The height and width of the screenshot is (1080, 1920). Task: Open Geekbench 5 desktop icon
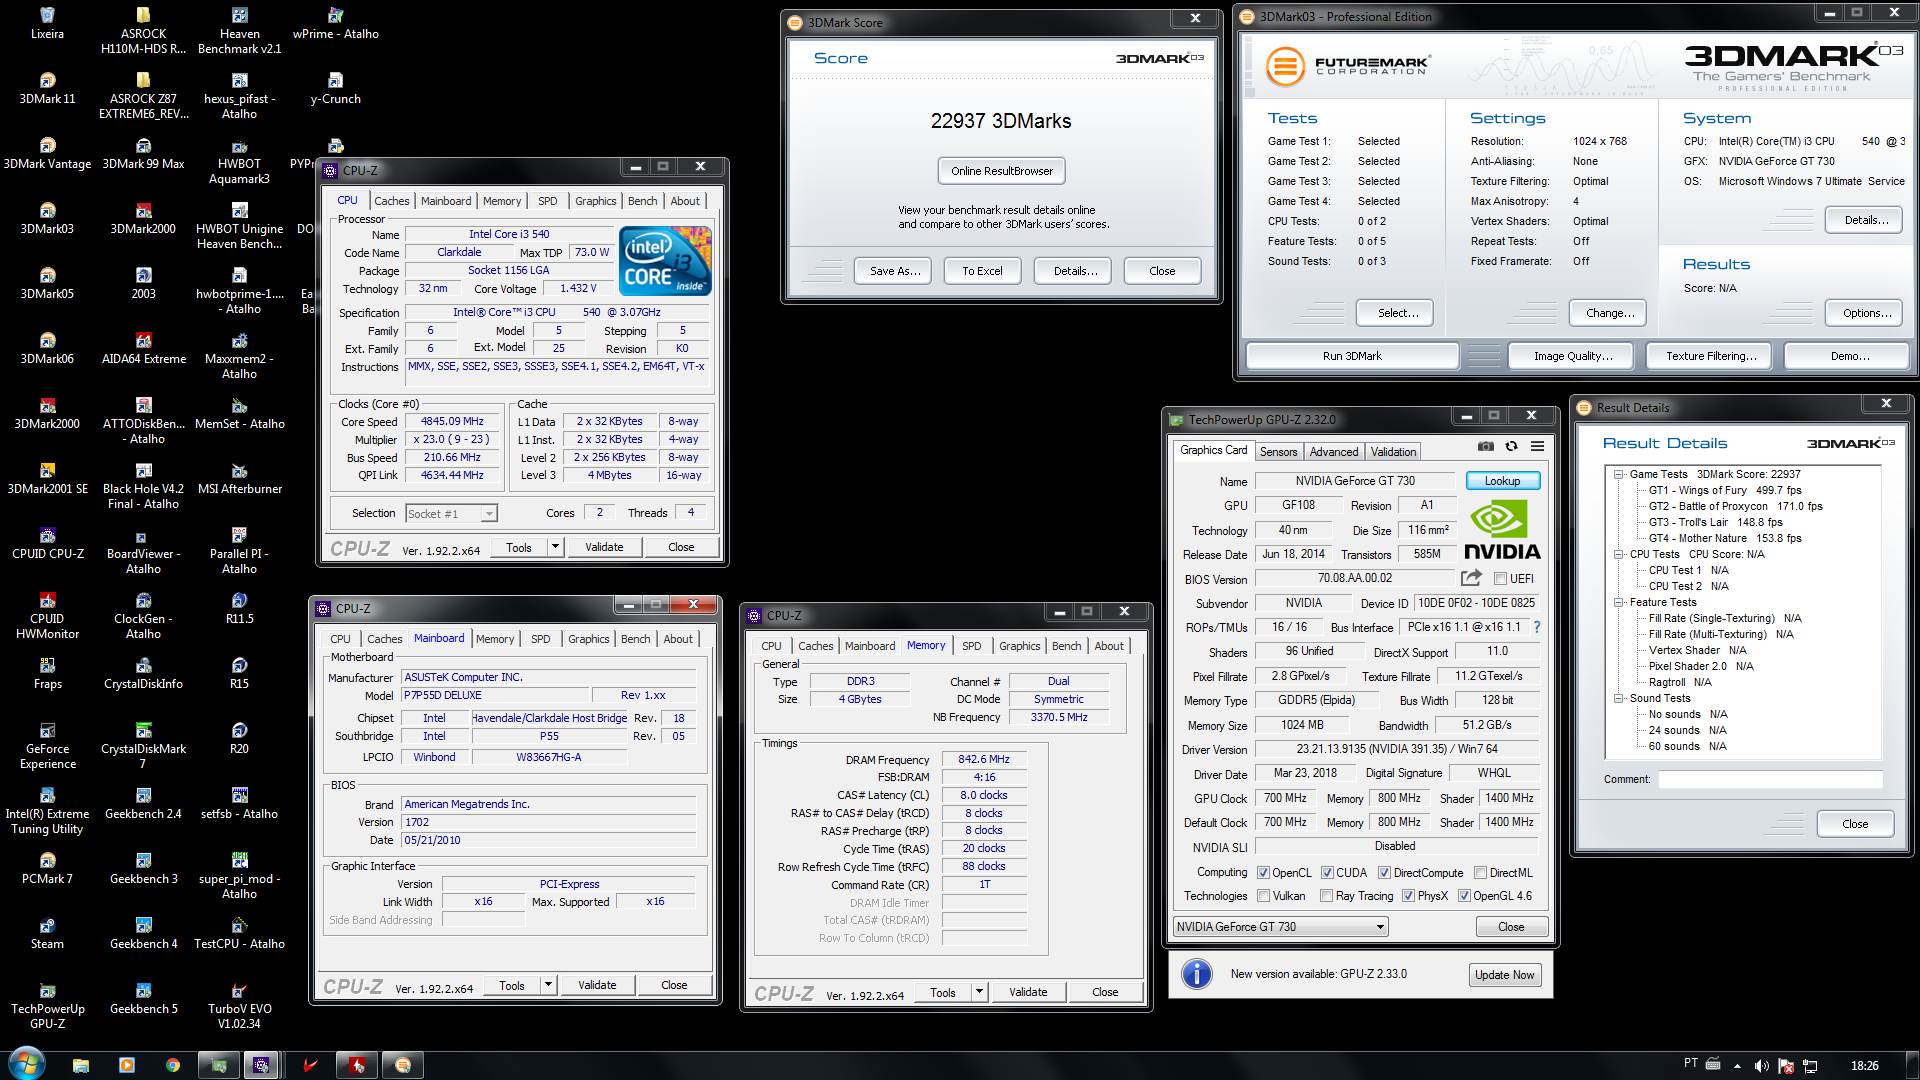pos(143,999)
